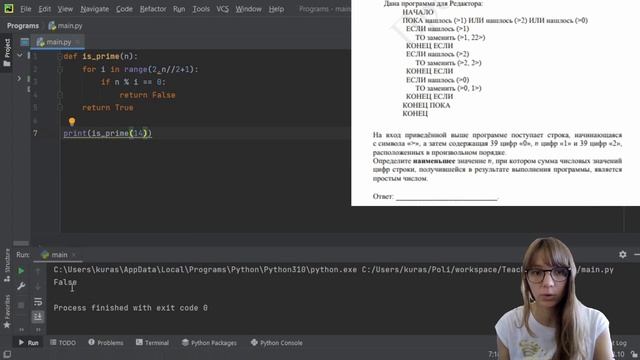Viewport: 640px width, 360px height.
Task: Open the Python Packages tab
Action: click(209, 342)
